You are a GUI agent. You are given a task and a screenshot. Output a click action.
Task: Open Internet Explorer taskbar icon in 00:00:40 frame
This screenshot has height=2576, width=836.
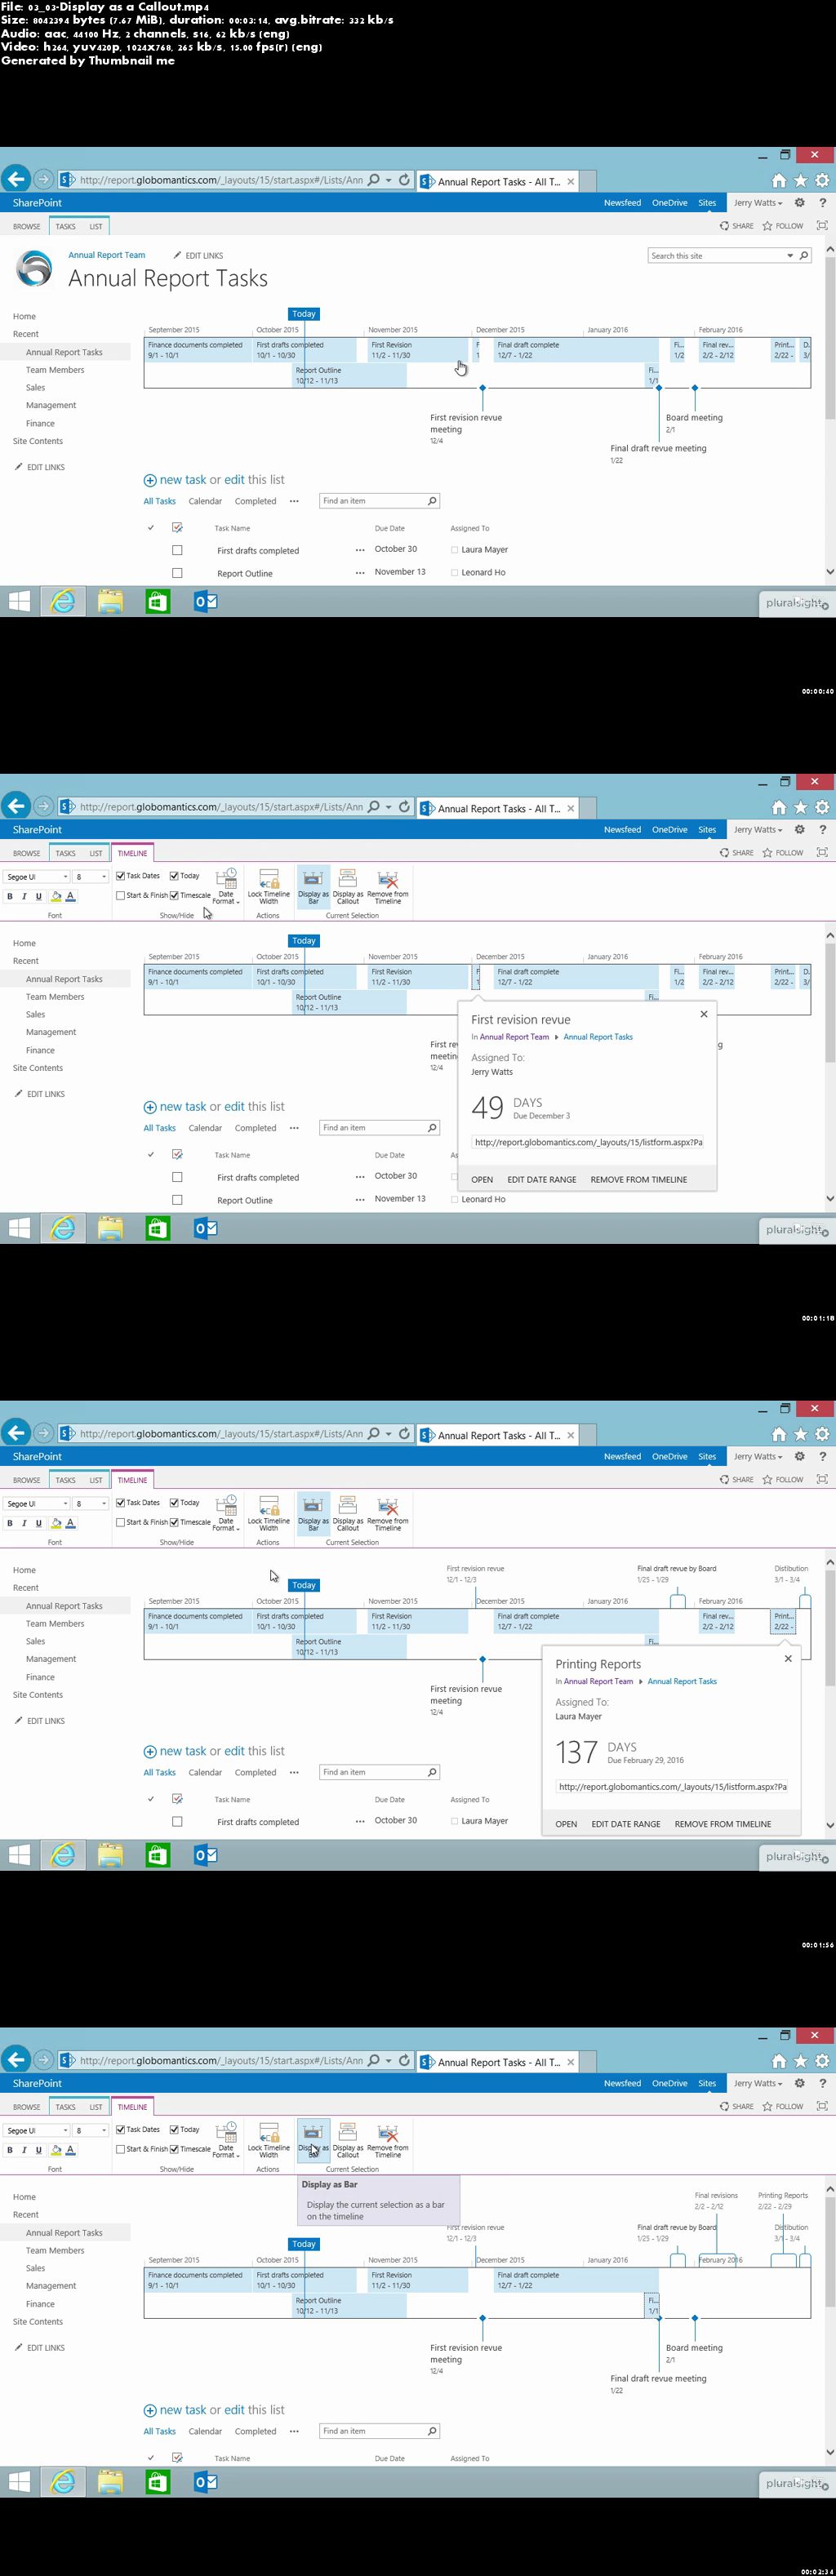(x=63, y=601)
